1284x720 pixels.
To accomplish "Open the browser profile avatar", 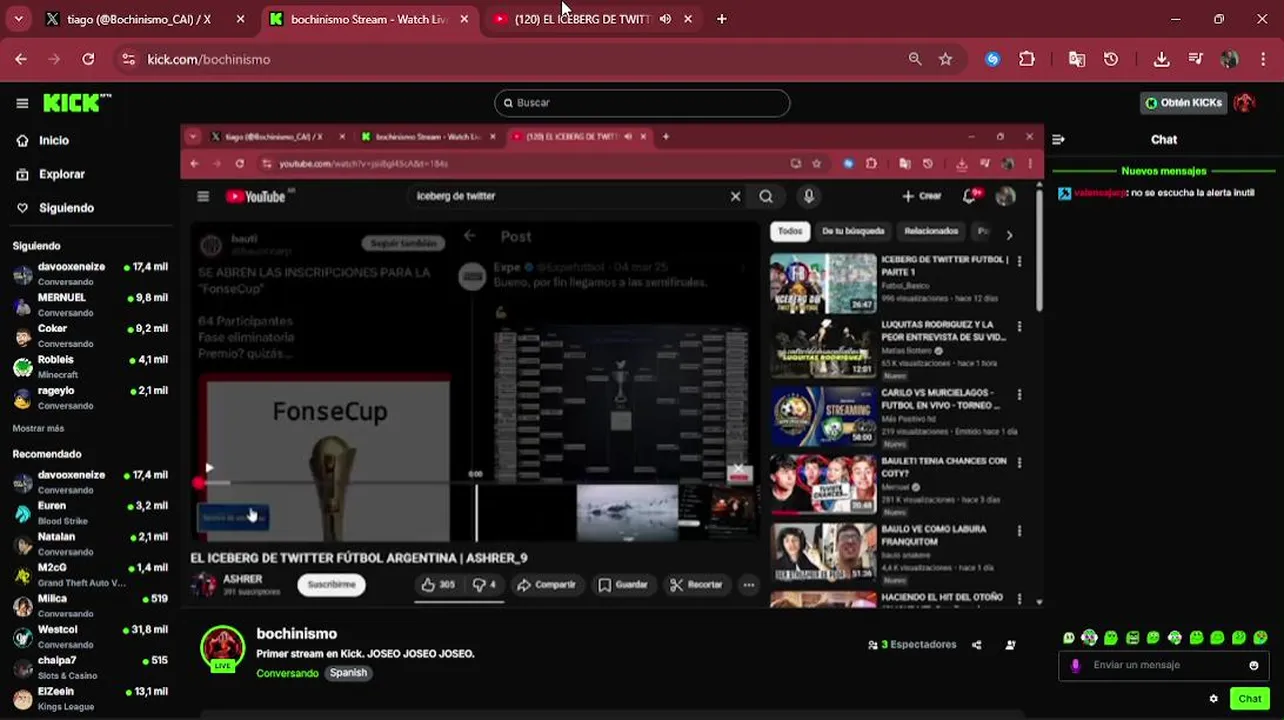I will 1230,59.
